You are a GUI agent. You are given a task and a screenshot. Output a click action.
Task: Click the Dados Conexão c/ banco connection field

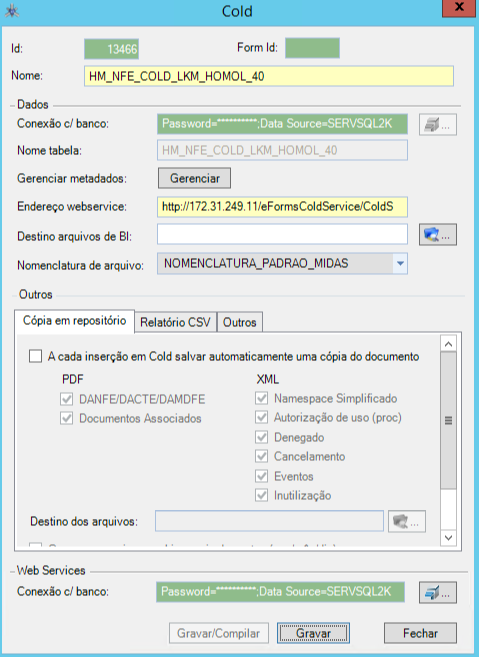coord(282,124)
